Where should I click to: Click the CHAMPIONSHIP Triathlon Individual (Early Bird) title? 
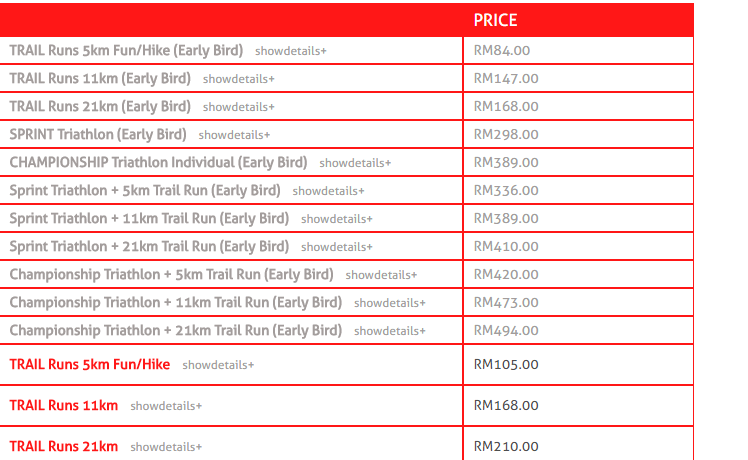point(158,163)
